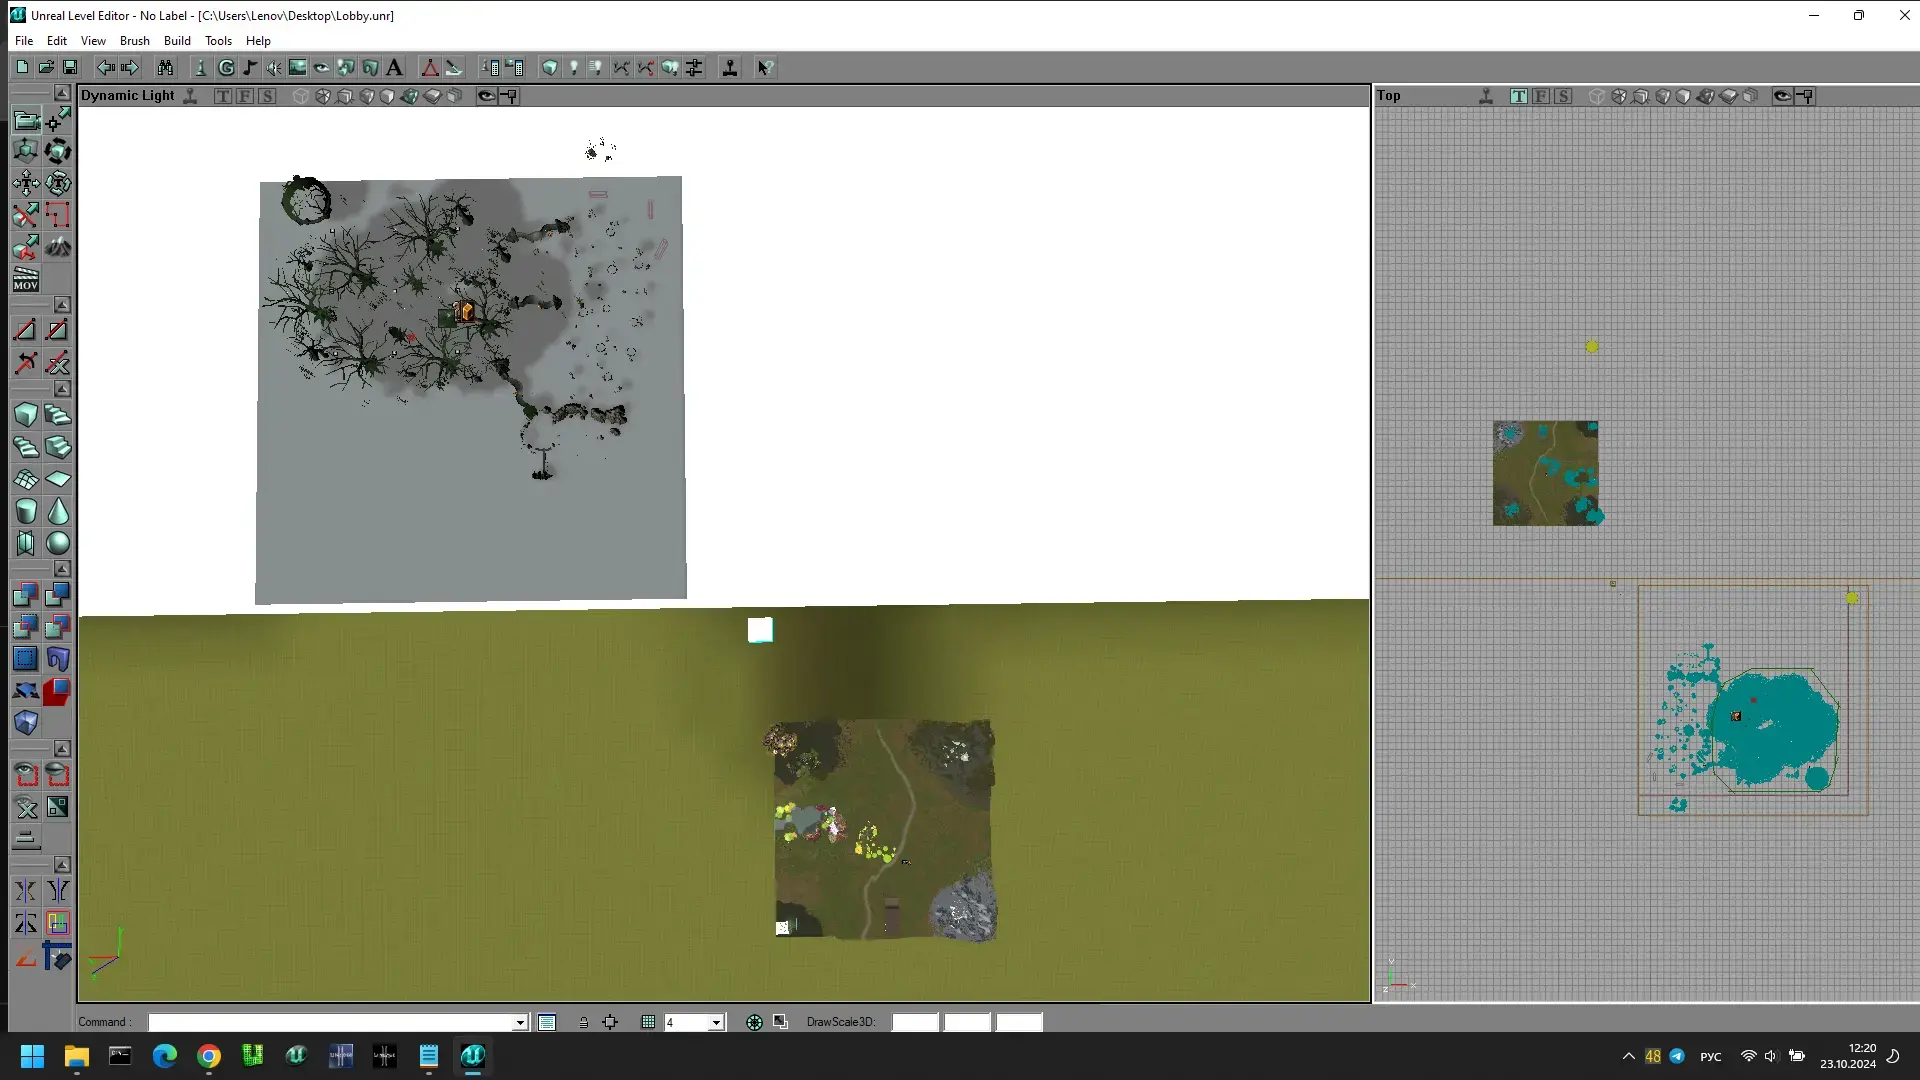Image resolution: width=1920 pixels, height=1080 pixels.
Task: Click the Undo arrow icon
Action: [105, 67]
